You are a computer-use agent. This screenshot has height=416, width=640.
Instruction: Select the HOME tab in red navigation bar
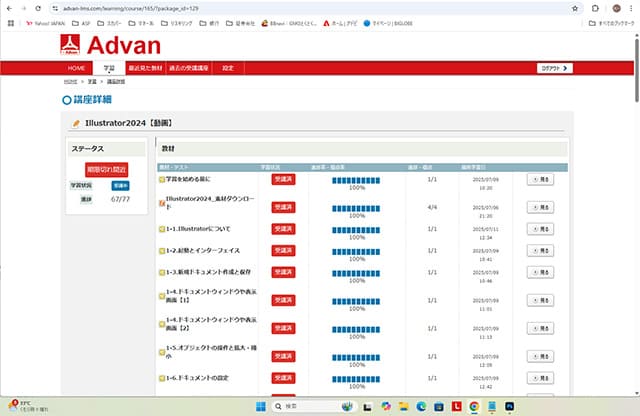pos(77,68)
